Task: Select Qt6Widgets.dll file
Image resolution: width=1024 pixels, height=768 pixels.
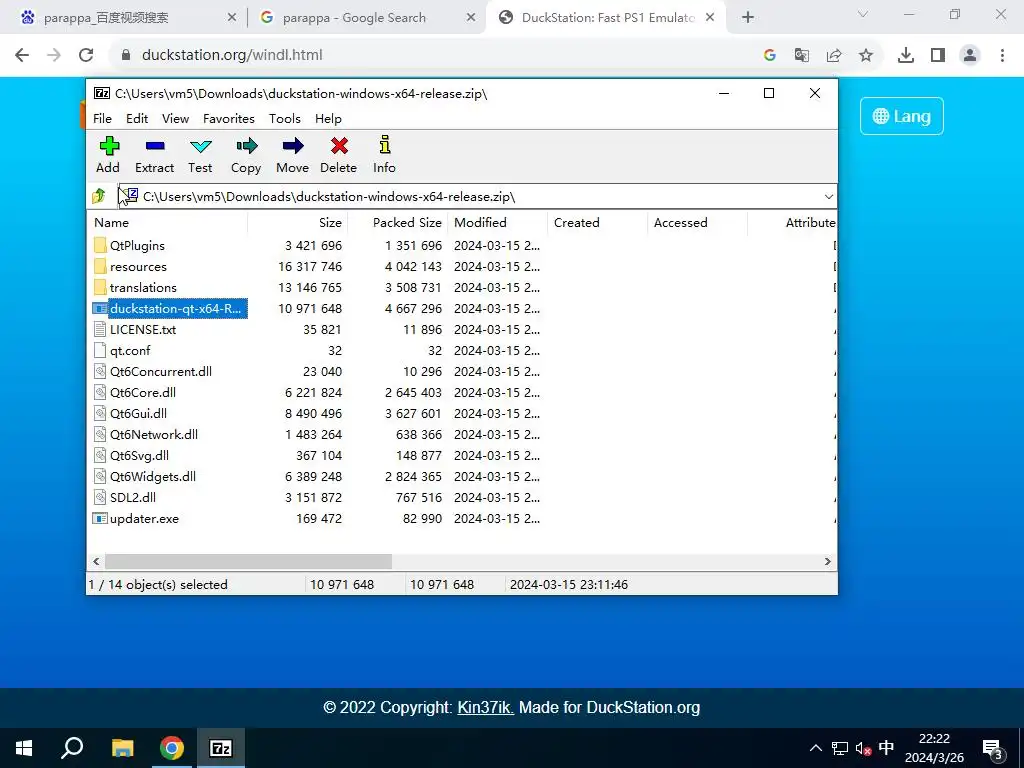Action: tap(153, 477)
